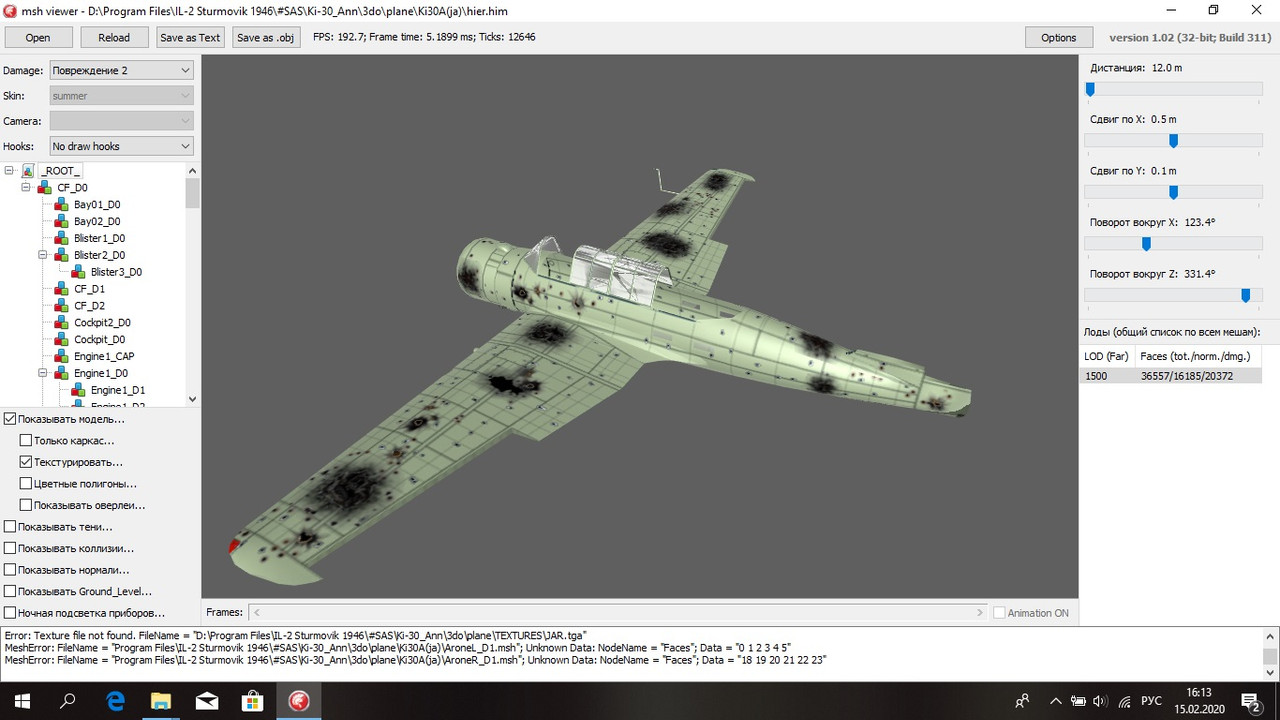
Task: Open the Options button
Action: [1059, 37]
